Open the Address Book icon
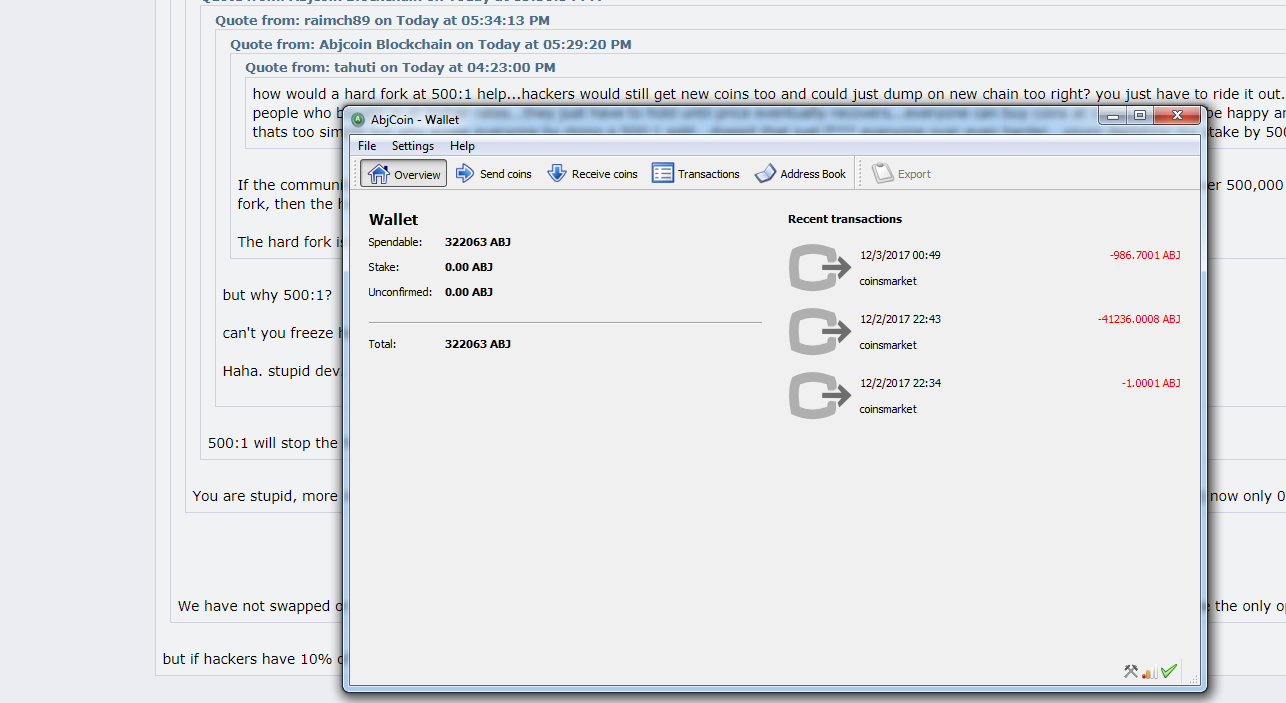This screenshot has width=1286, height=703. pos(765,173)
